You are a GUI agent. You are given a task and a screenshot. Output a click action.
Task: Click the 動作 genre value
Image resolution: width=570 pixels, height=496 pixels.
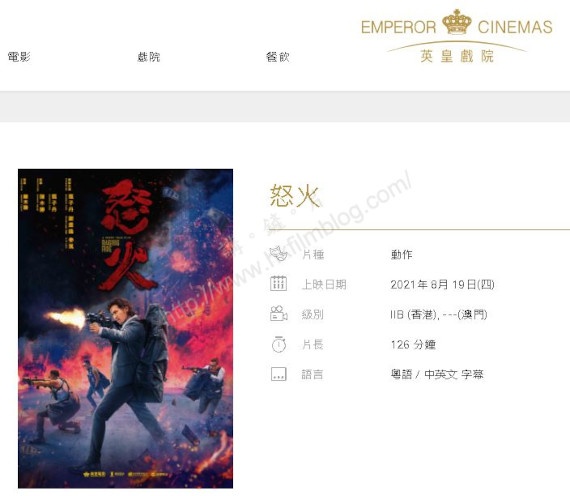[401, 254]
